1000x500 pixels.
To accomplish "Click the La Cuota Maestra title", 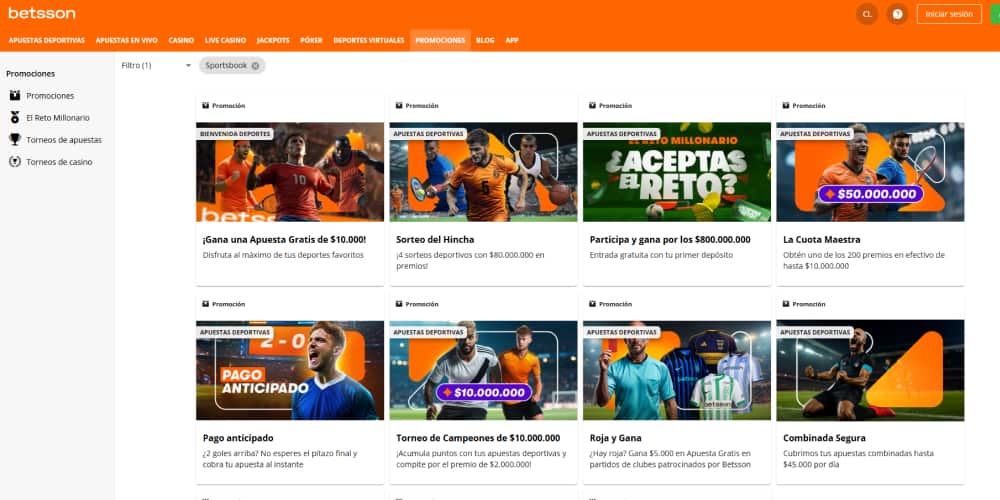I will [821, 240].
